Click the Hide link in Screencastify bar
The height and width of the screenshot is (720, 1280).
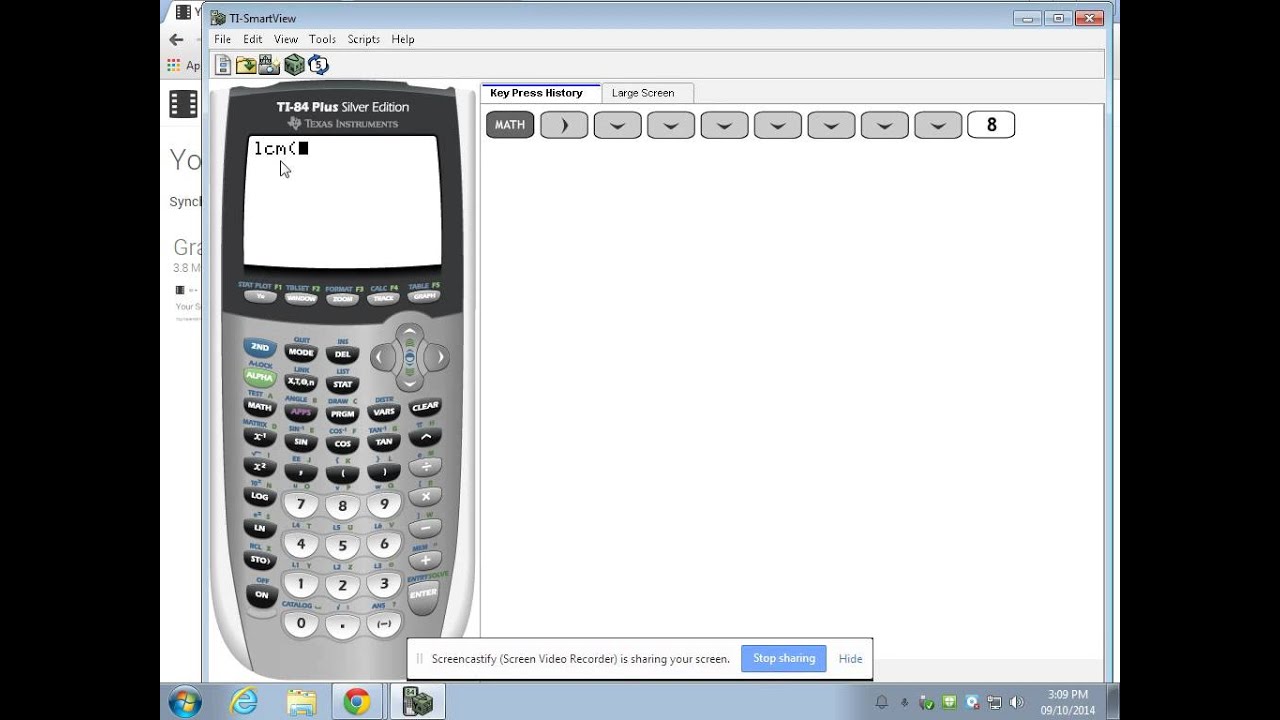850,658
